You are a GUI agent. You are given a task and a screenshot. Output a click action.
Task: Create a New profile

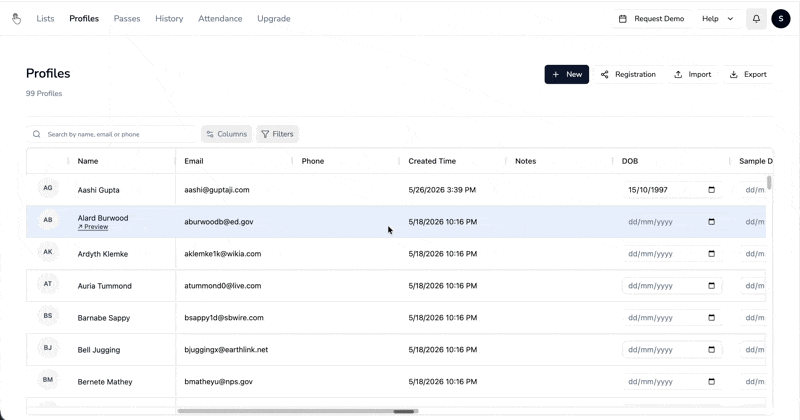(566, 75)
